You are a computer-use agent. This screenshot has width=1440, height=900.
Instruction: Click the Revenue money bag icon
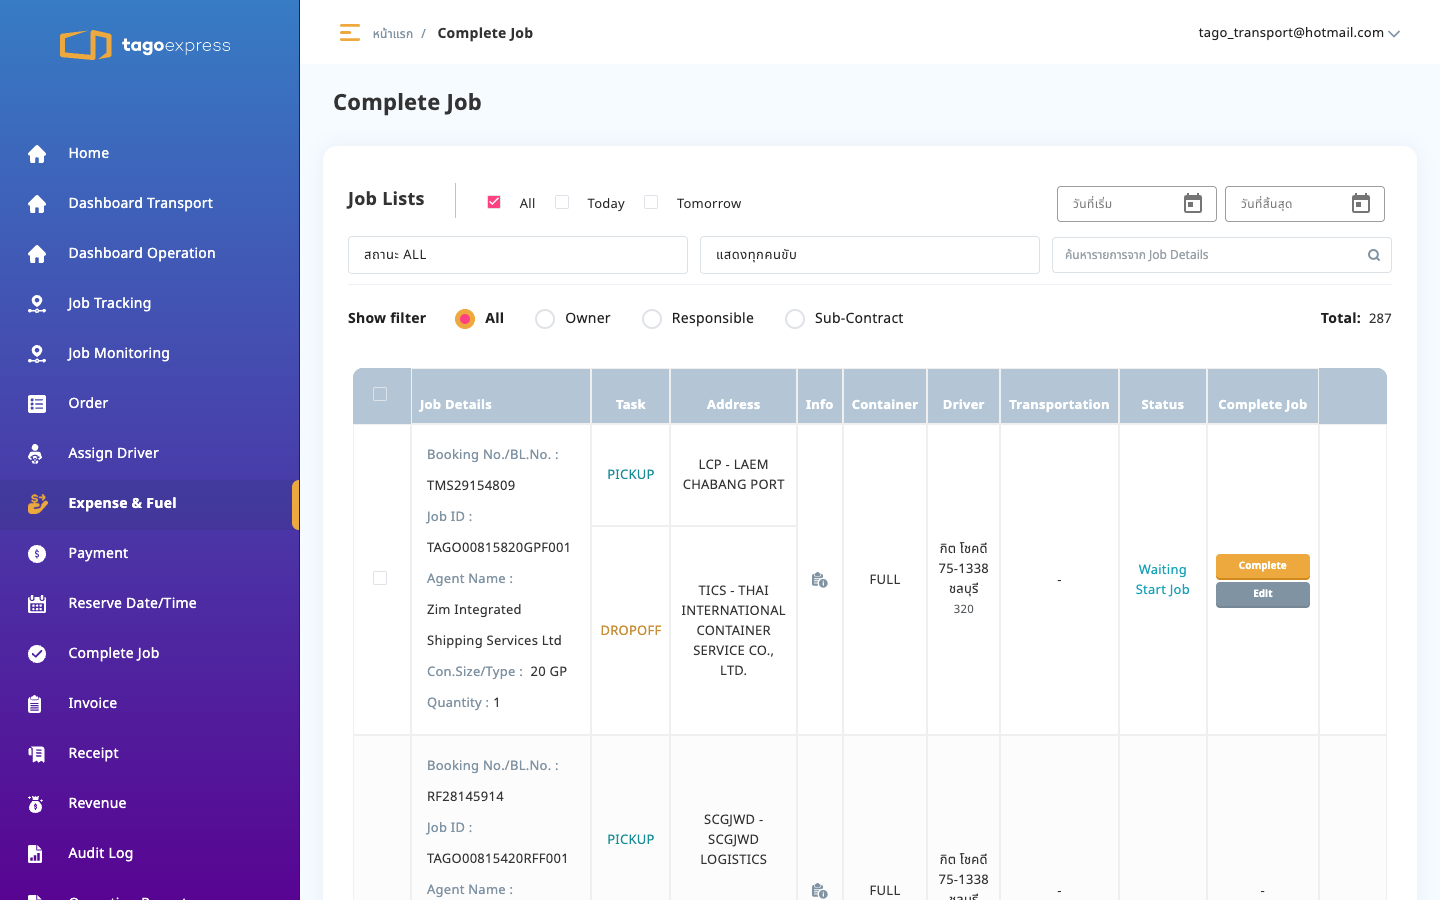(36, 803)
